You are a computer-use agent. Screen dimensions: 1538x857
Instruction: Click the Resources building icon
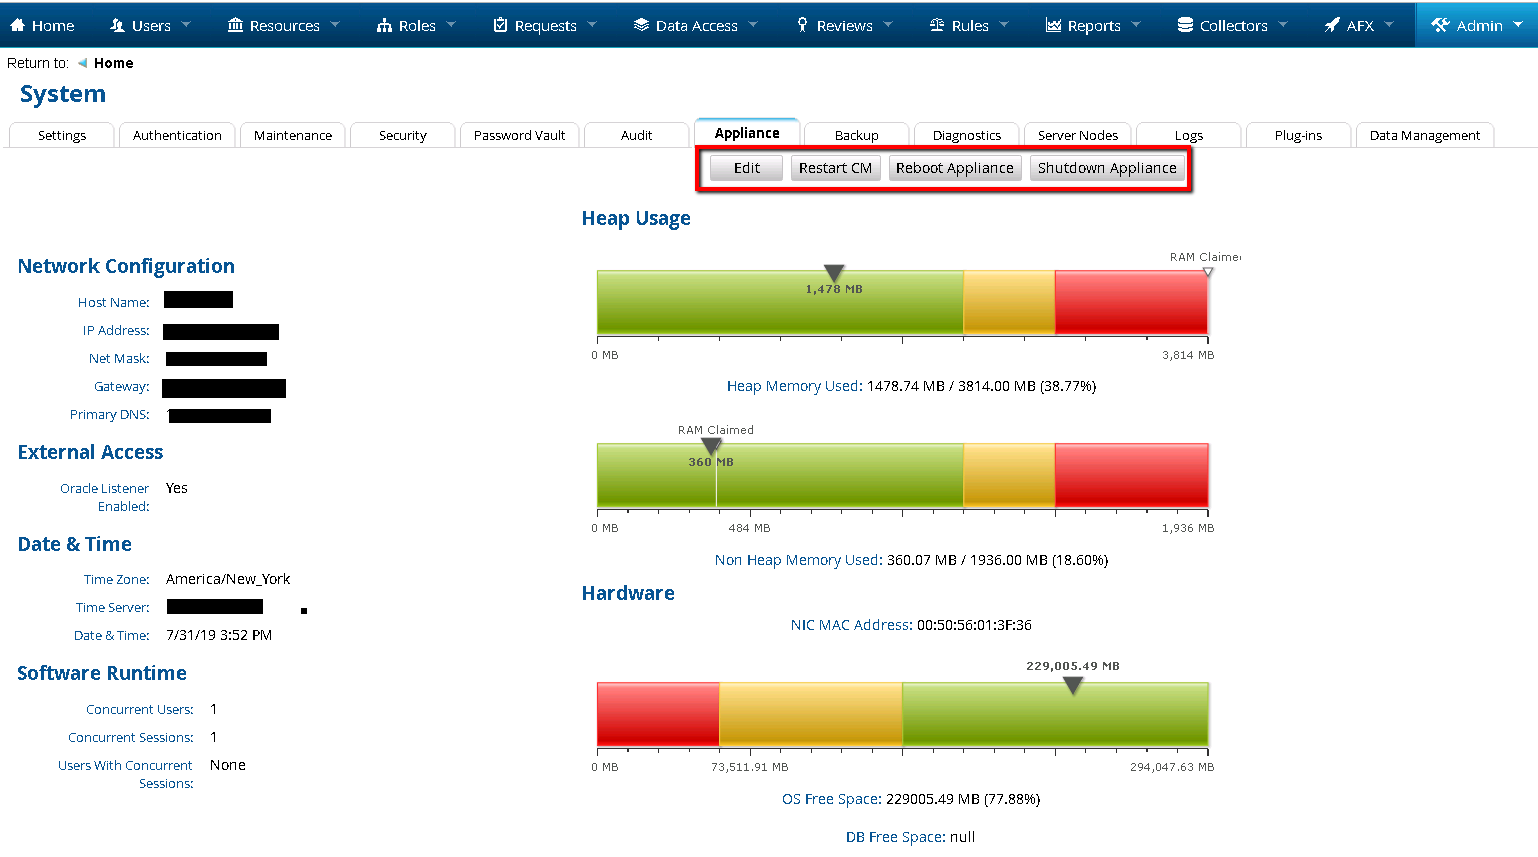[x=235, y=25]
